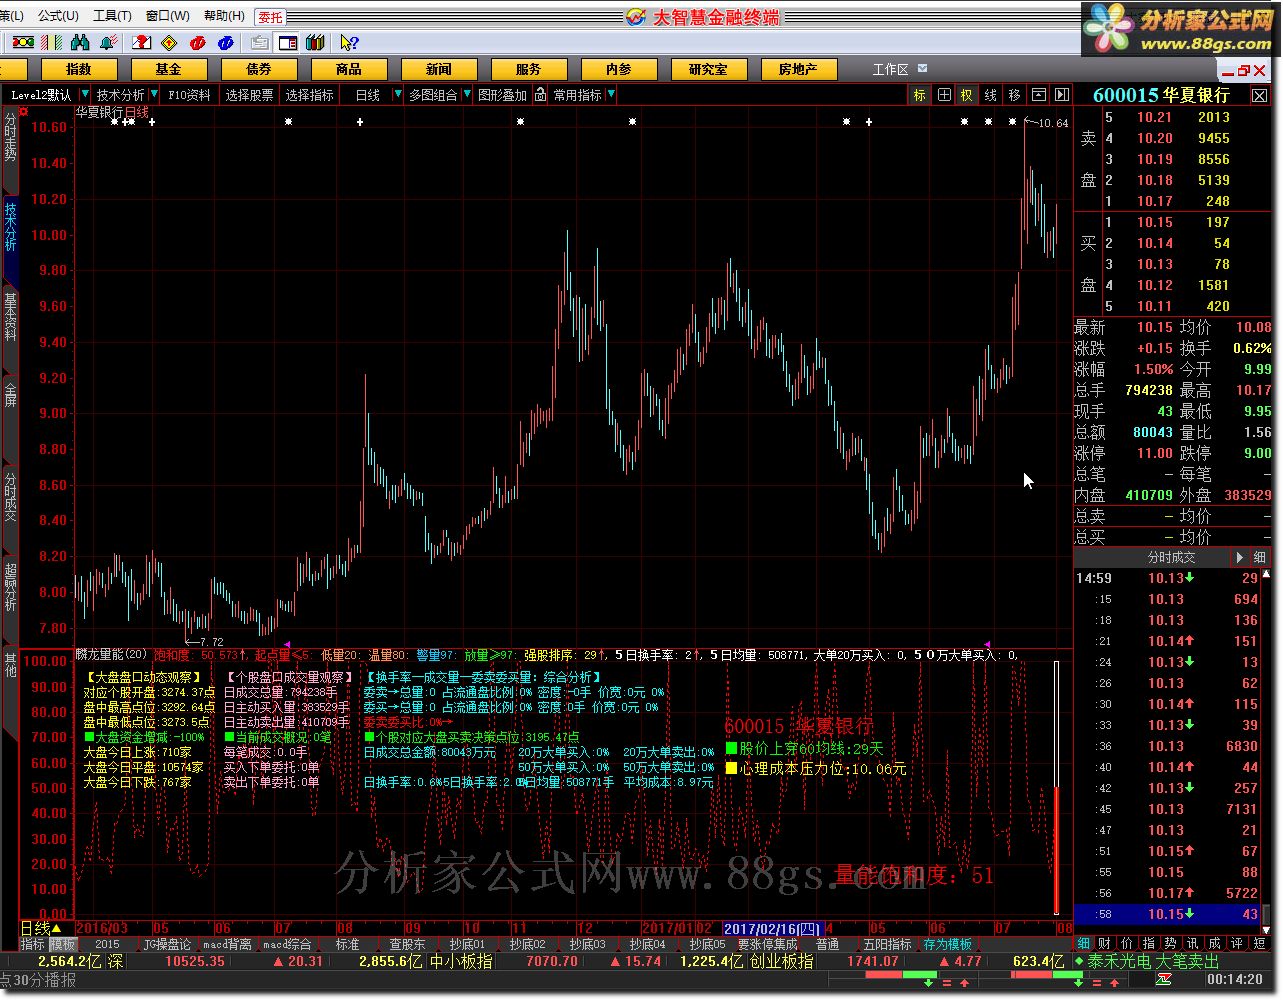The height and width of the screenshot is (1000, 1283).
Task: Click the lock icon beside 图形叠加
Action: (x=540, y=95)
